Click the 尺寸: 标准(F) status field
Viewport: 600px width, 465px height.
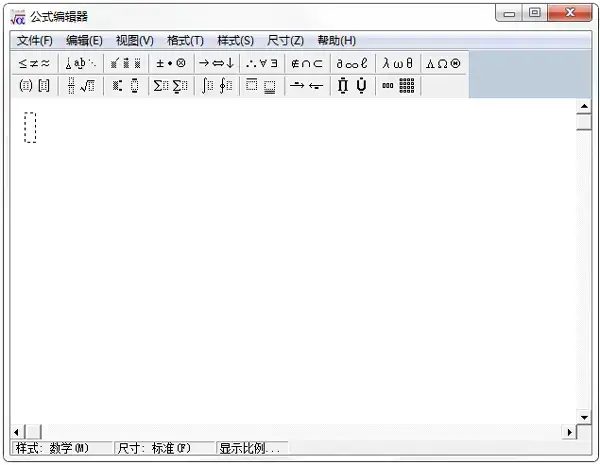click(x=165, y=448)
